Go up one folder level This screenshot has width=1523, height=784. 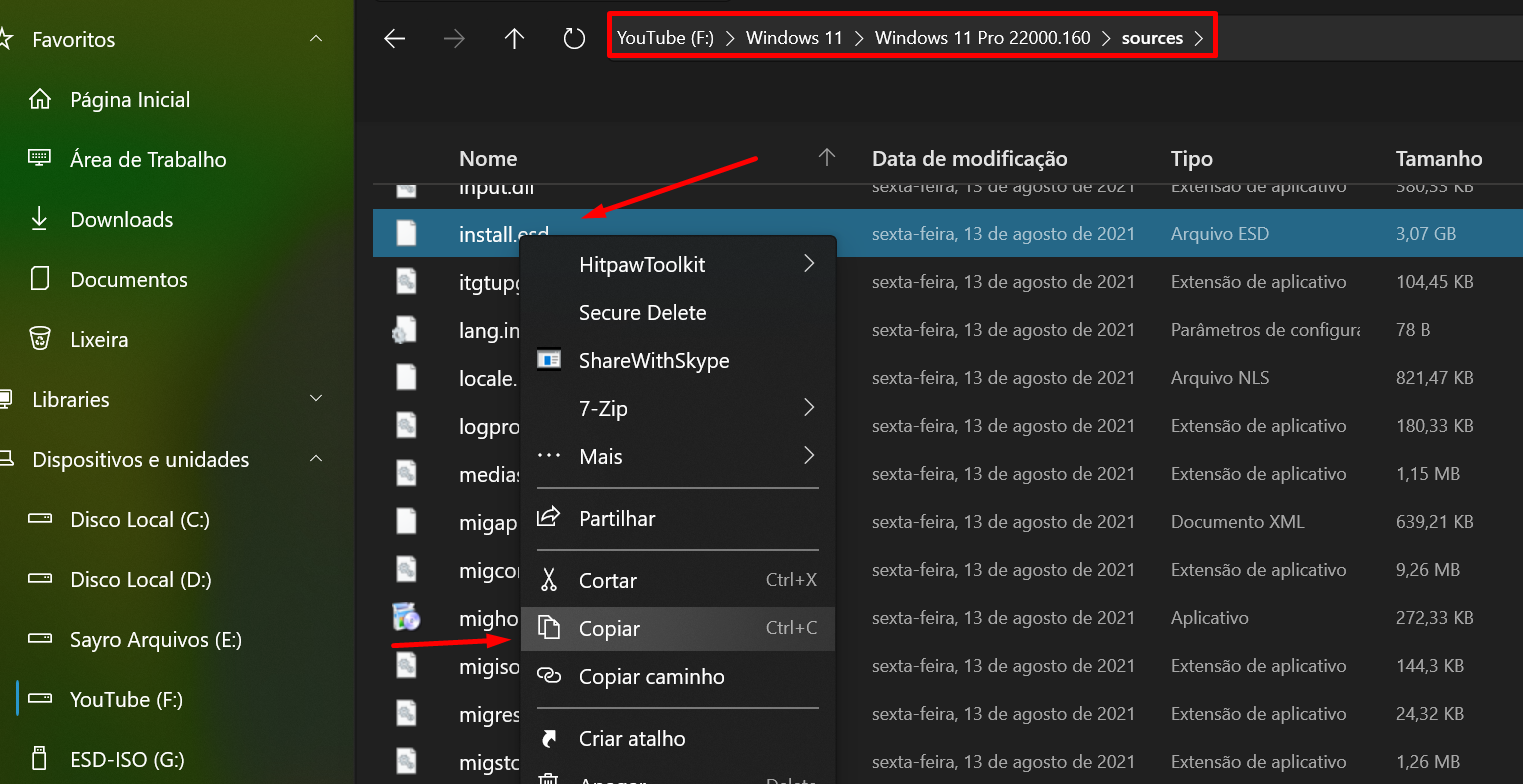pyautogui.click(x=514, y=39)
